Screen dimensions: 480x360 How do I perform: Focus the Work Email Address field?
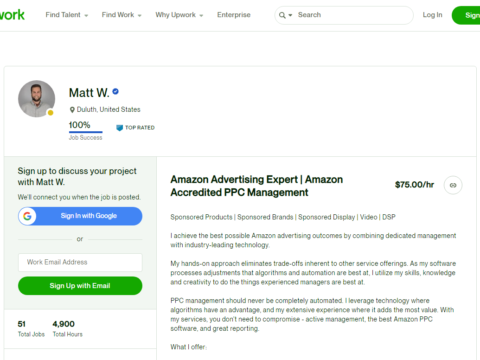(x=80, y=262)
